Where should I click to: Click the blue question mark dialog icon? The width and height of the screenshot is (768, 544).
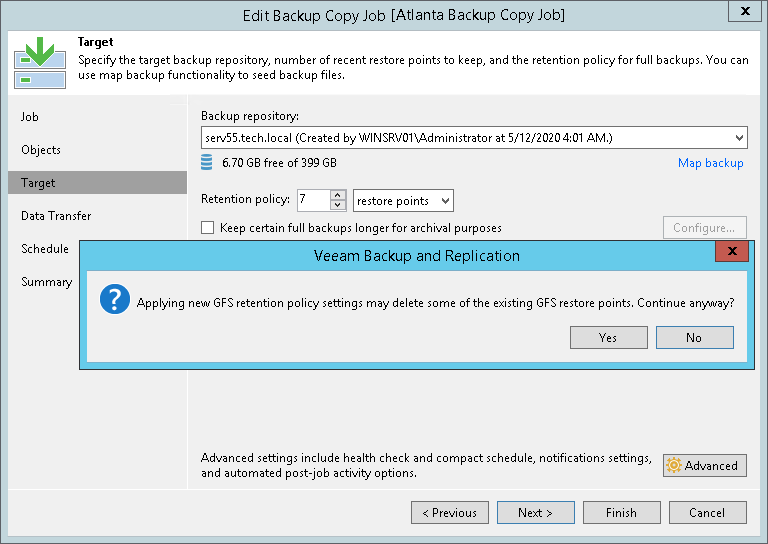[x=115, y=299]
